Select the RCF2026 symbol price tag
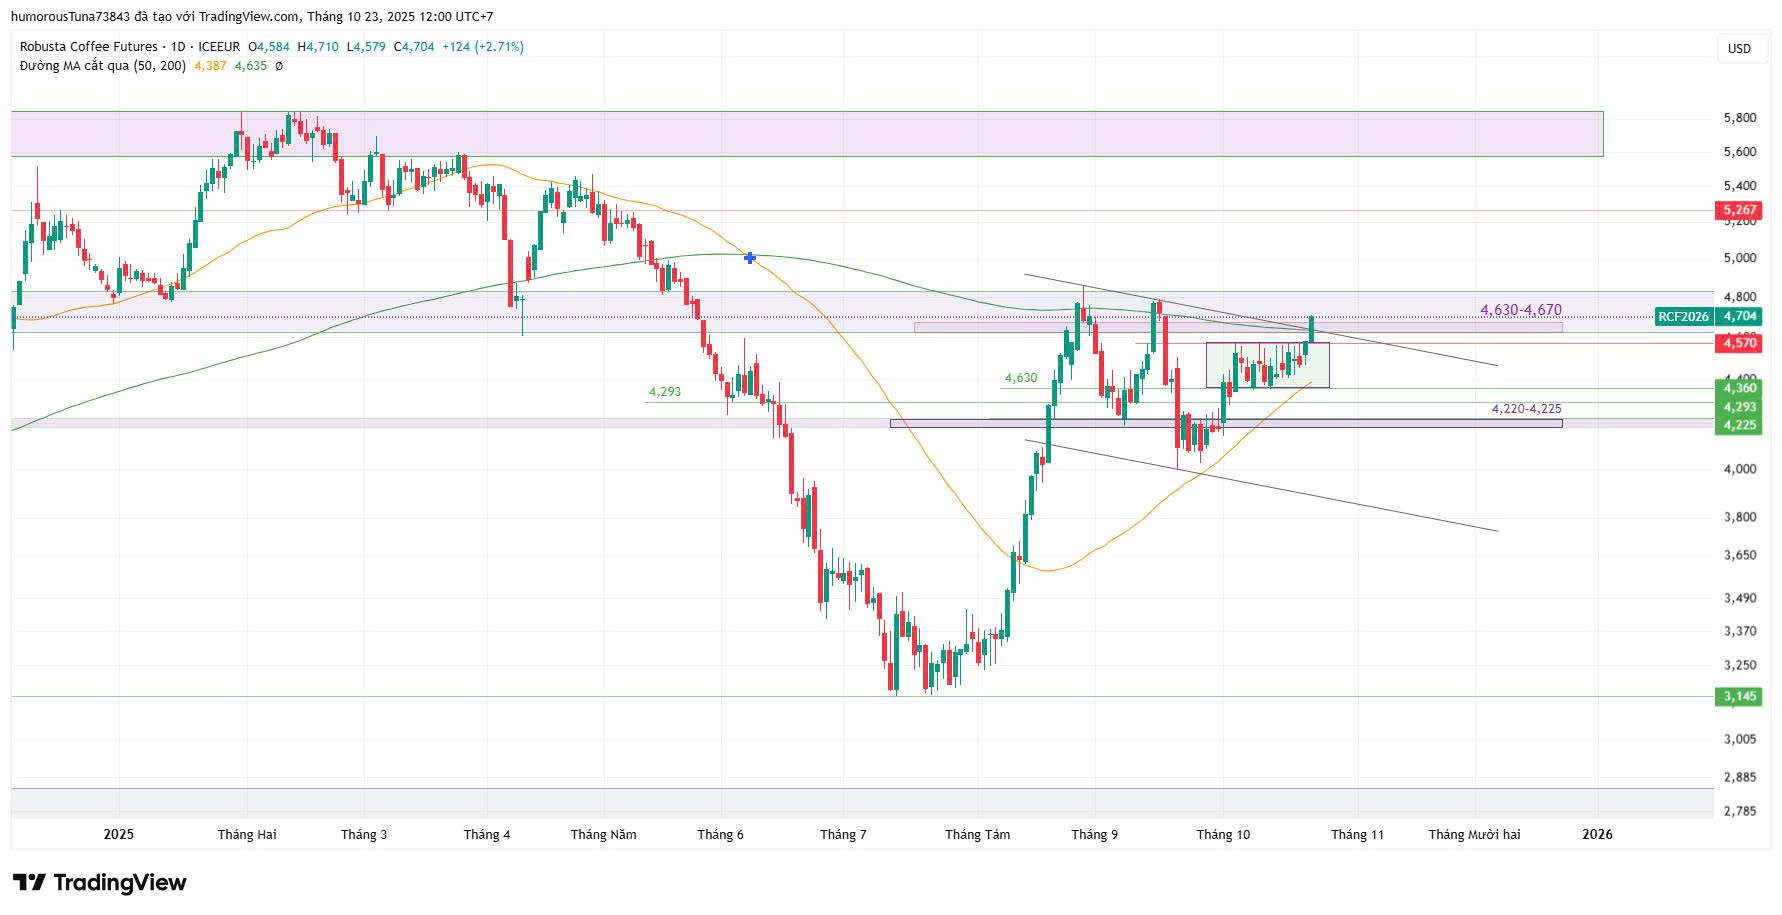The image size is (1782, 915). coord(1682,317)
